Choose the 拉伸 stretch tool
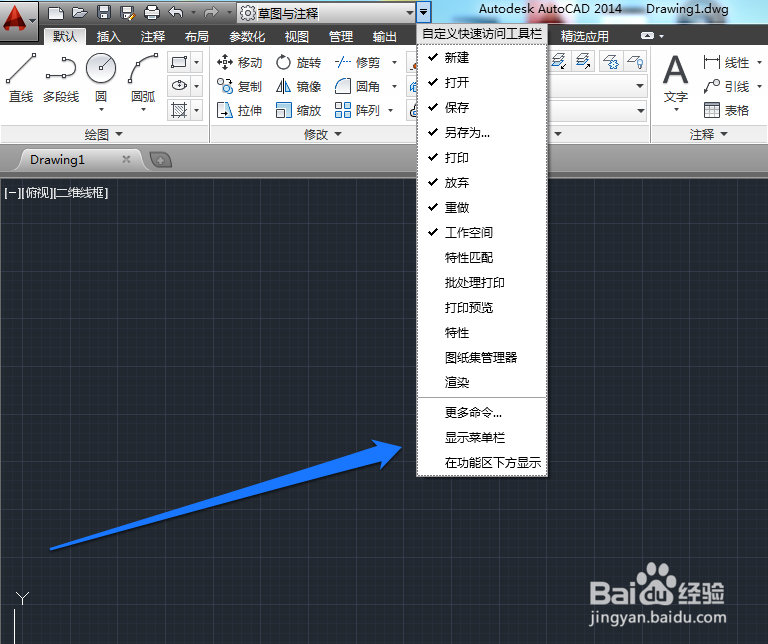 coord(240,111)
